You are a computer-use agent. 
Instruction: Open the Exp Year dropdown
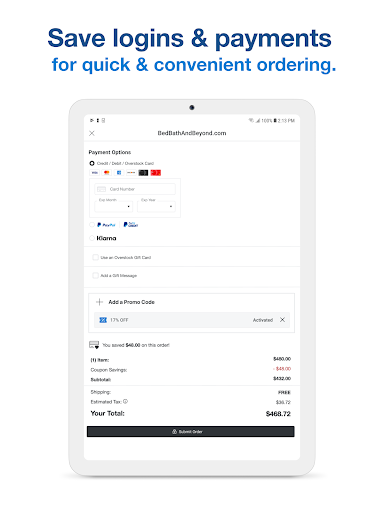[156, 206]
